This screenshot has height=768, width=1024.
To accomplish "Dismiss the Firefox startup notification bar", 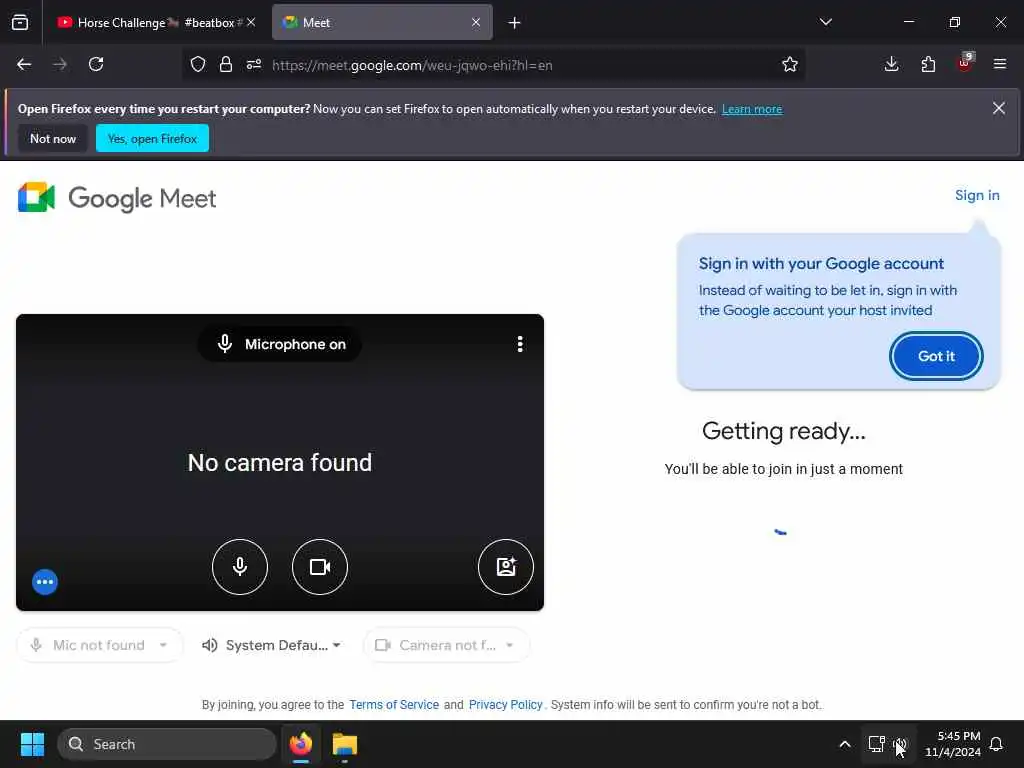I will point(999,108).
